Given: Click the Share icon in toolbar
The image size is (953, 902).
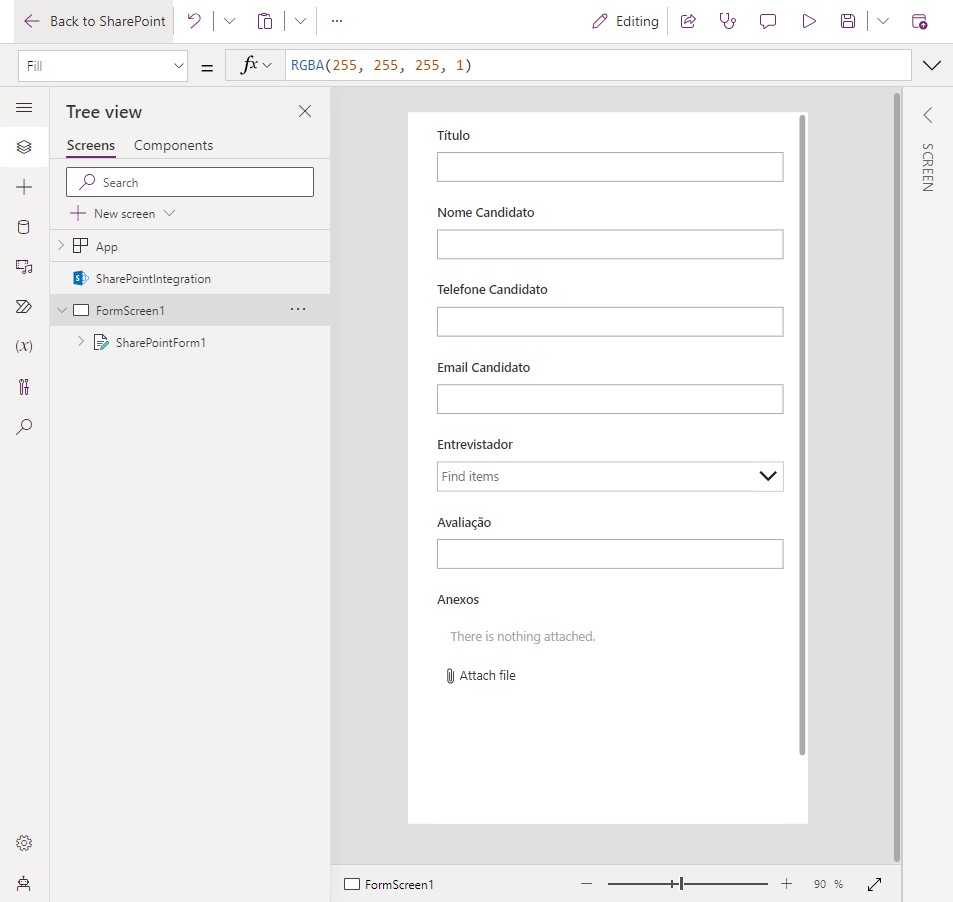Looking at the screenshot, I should point(688,21).
